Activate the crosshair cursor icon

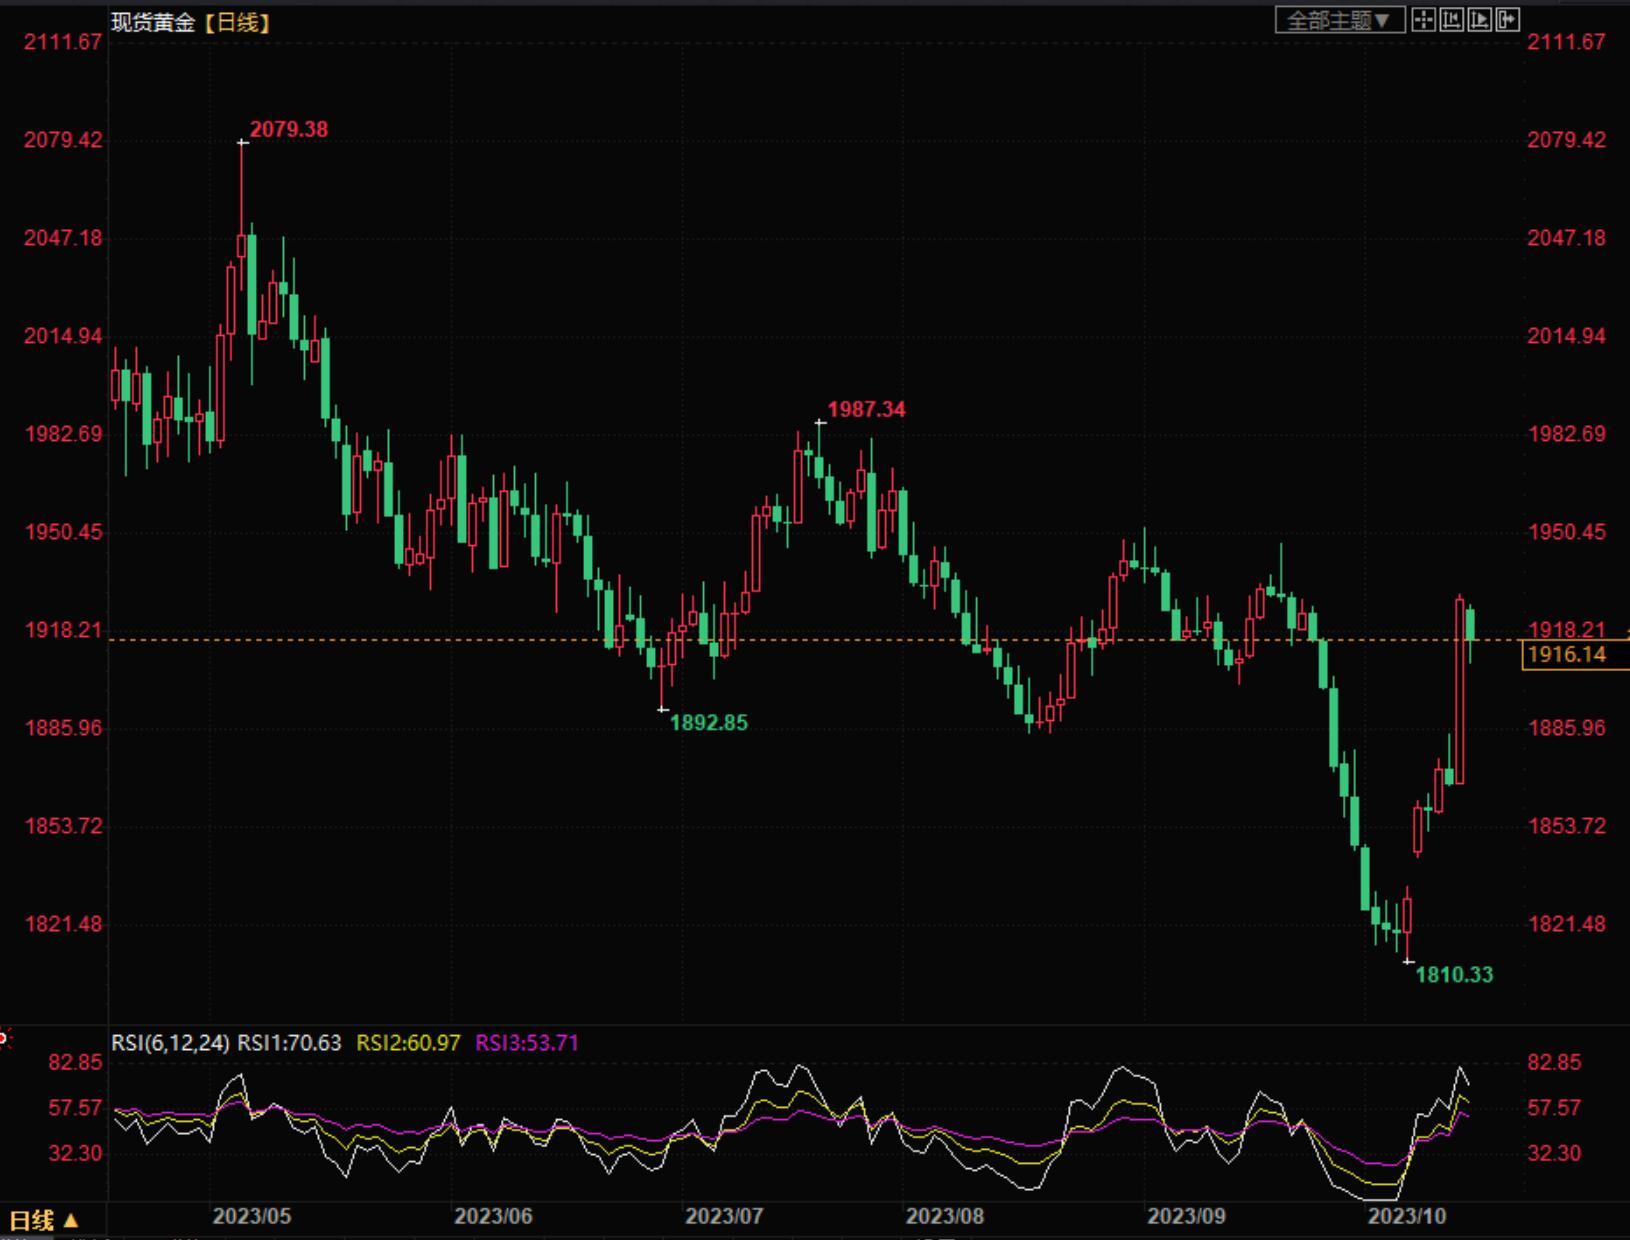[1423, 20]
